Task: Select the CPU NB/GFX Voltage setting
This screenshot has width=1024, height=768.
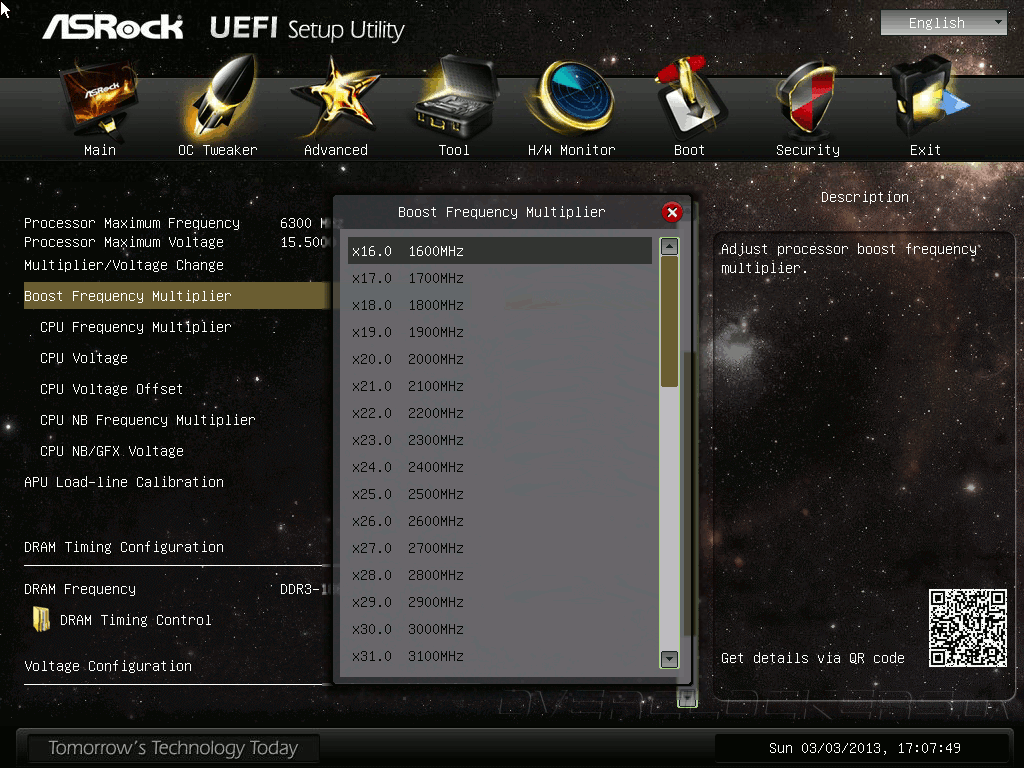Action: click(x=112, y=451)
